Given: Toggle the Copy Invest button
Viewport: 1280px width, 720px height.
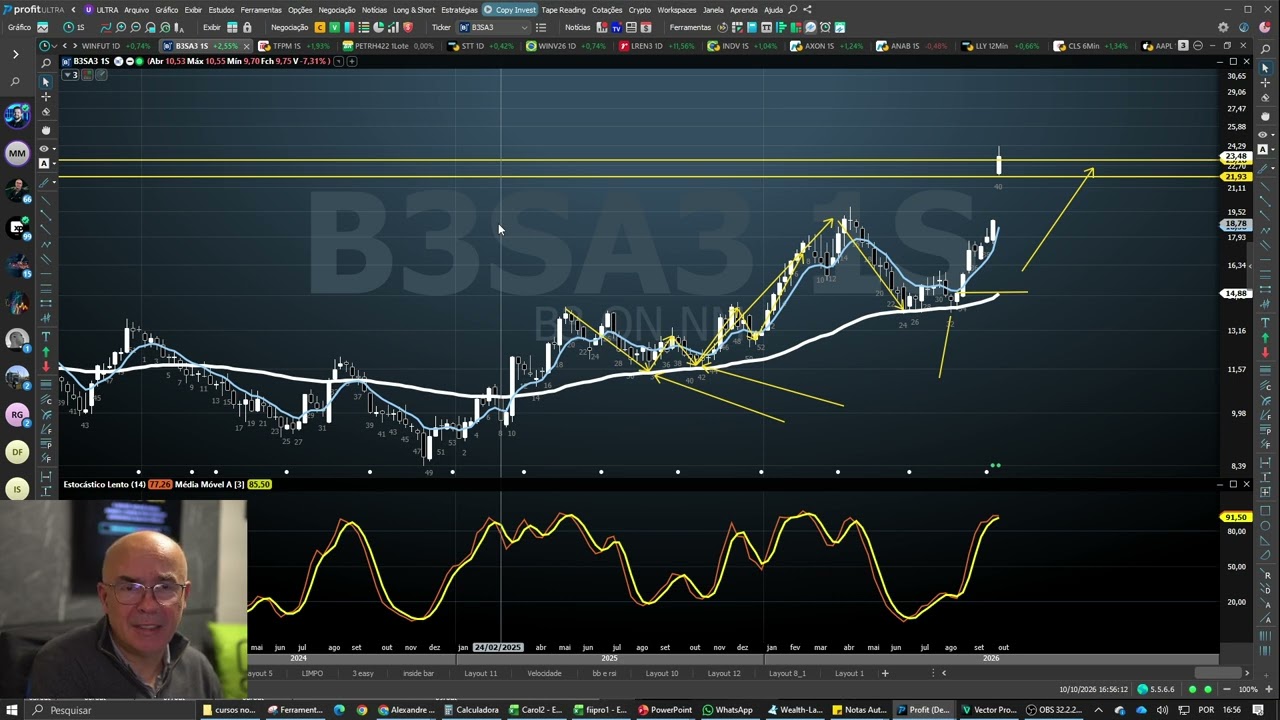Looking at the screenshot, I should (510, 10).
